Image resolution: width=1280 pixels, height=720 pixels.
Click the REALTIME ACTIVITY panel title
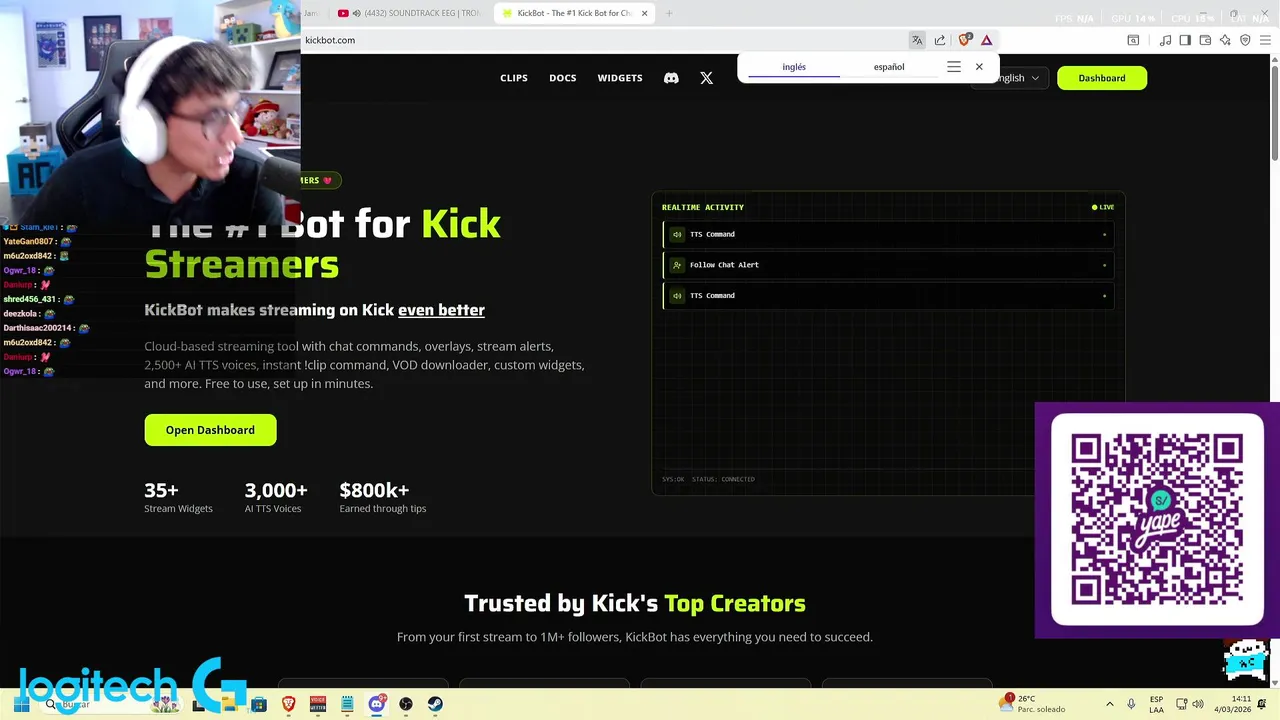click(x=703, y=207)
